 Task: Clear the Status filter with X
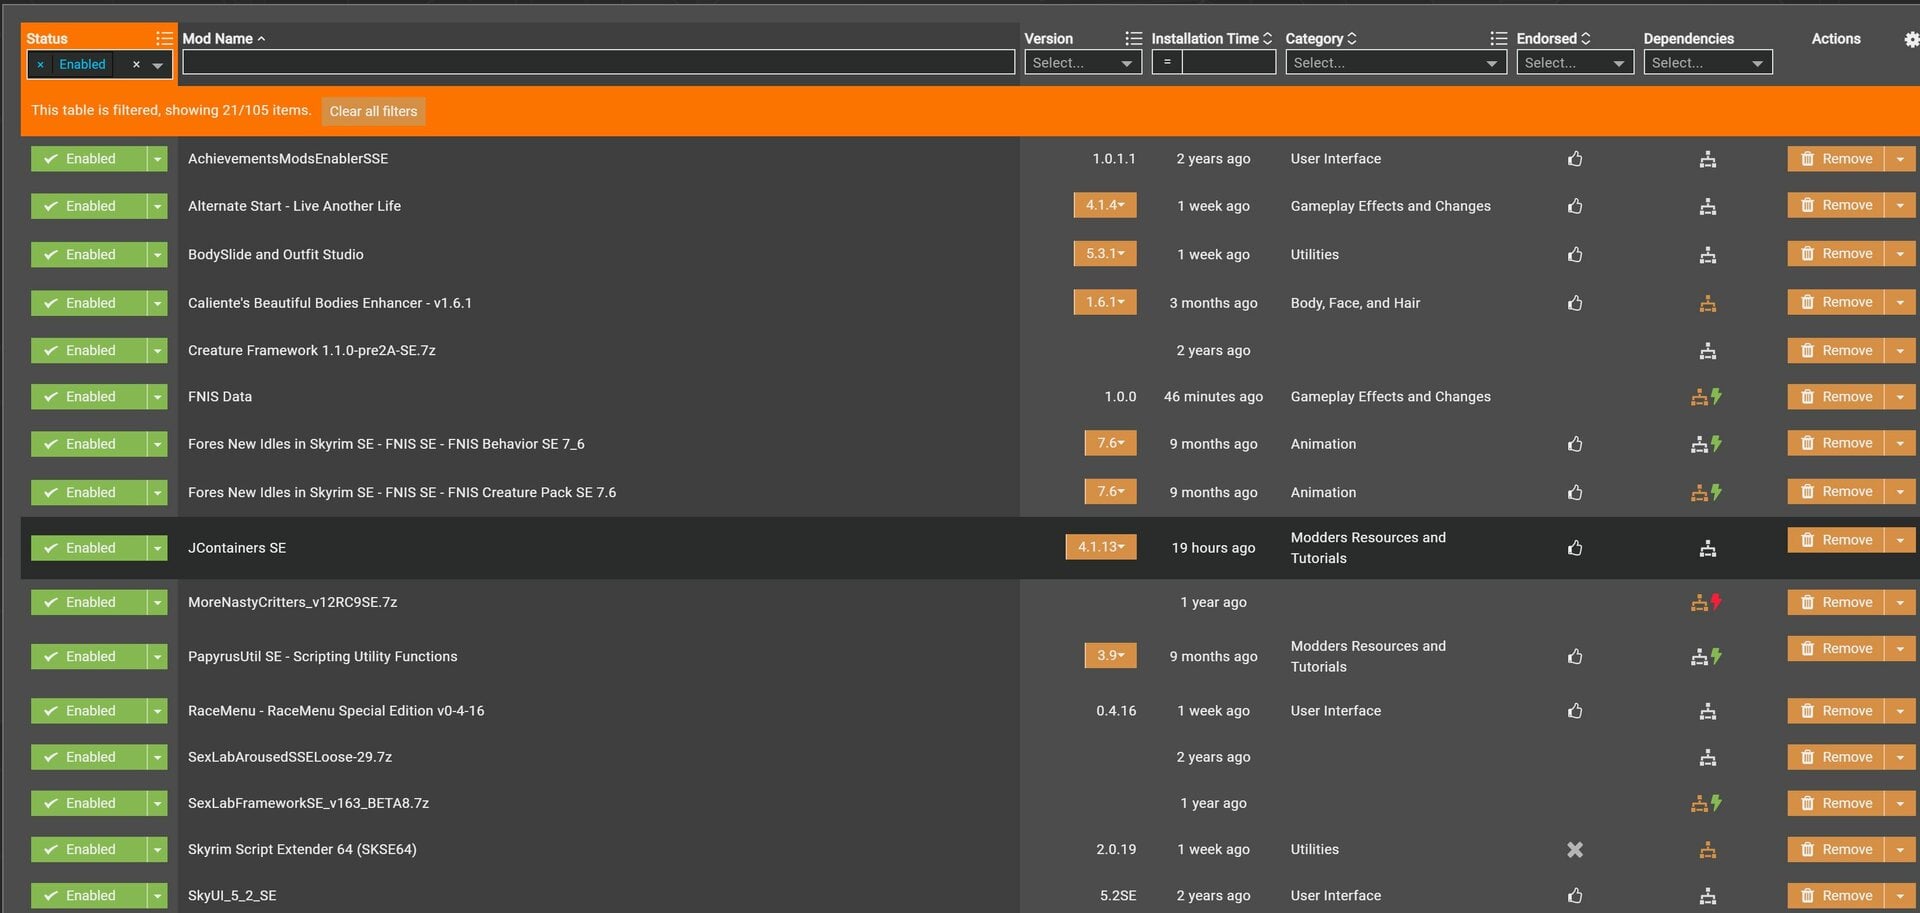pyautogui.click(x=136, y=65)
